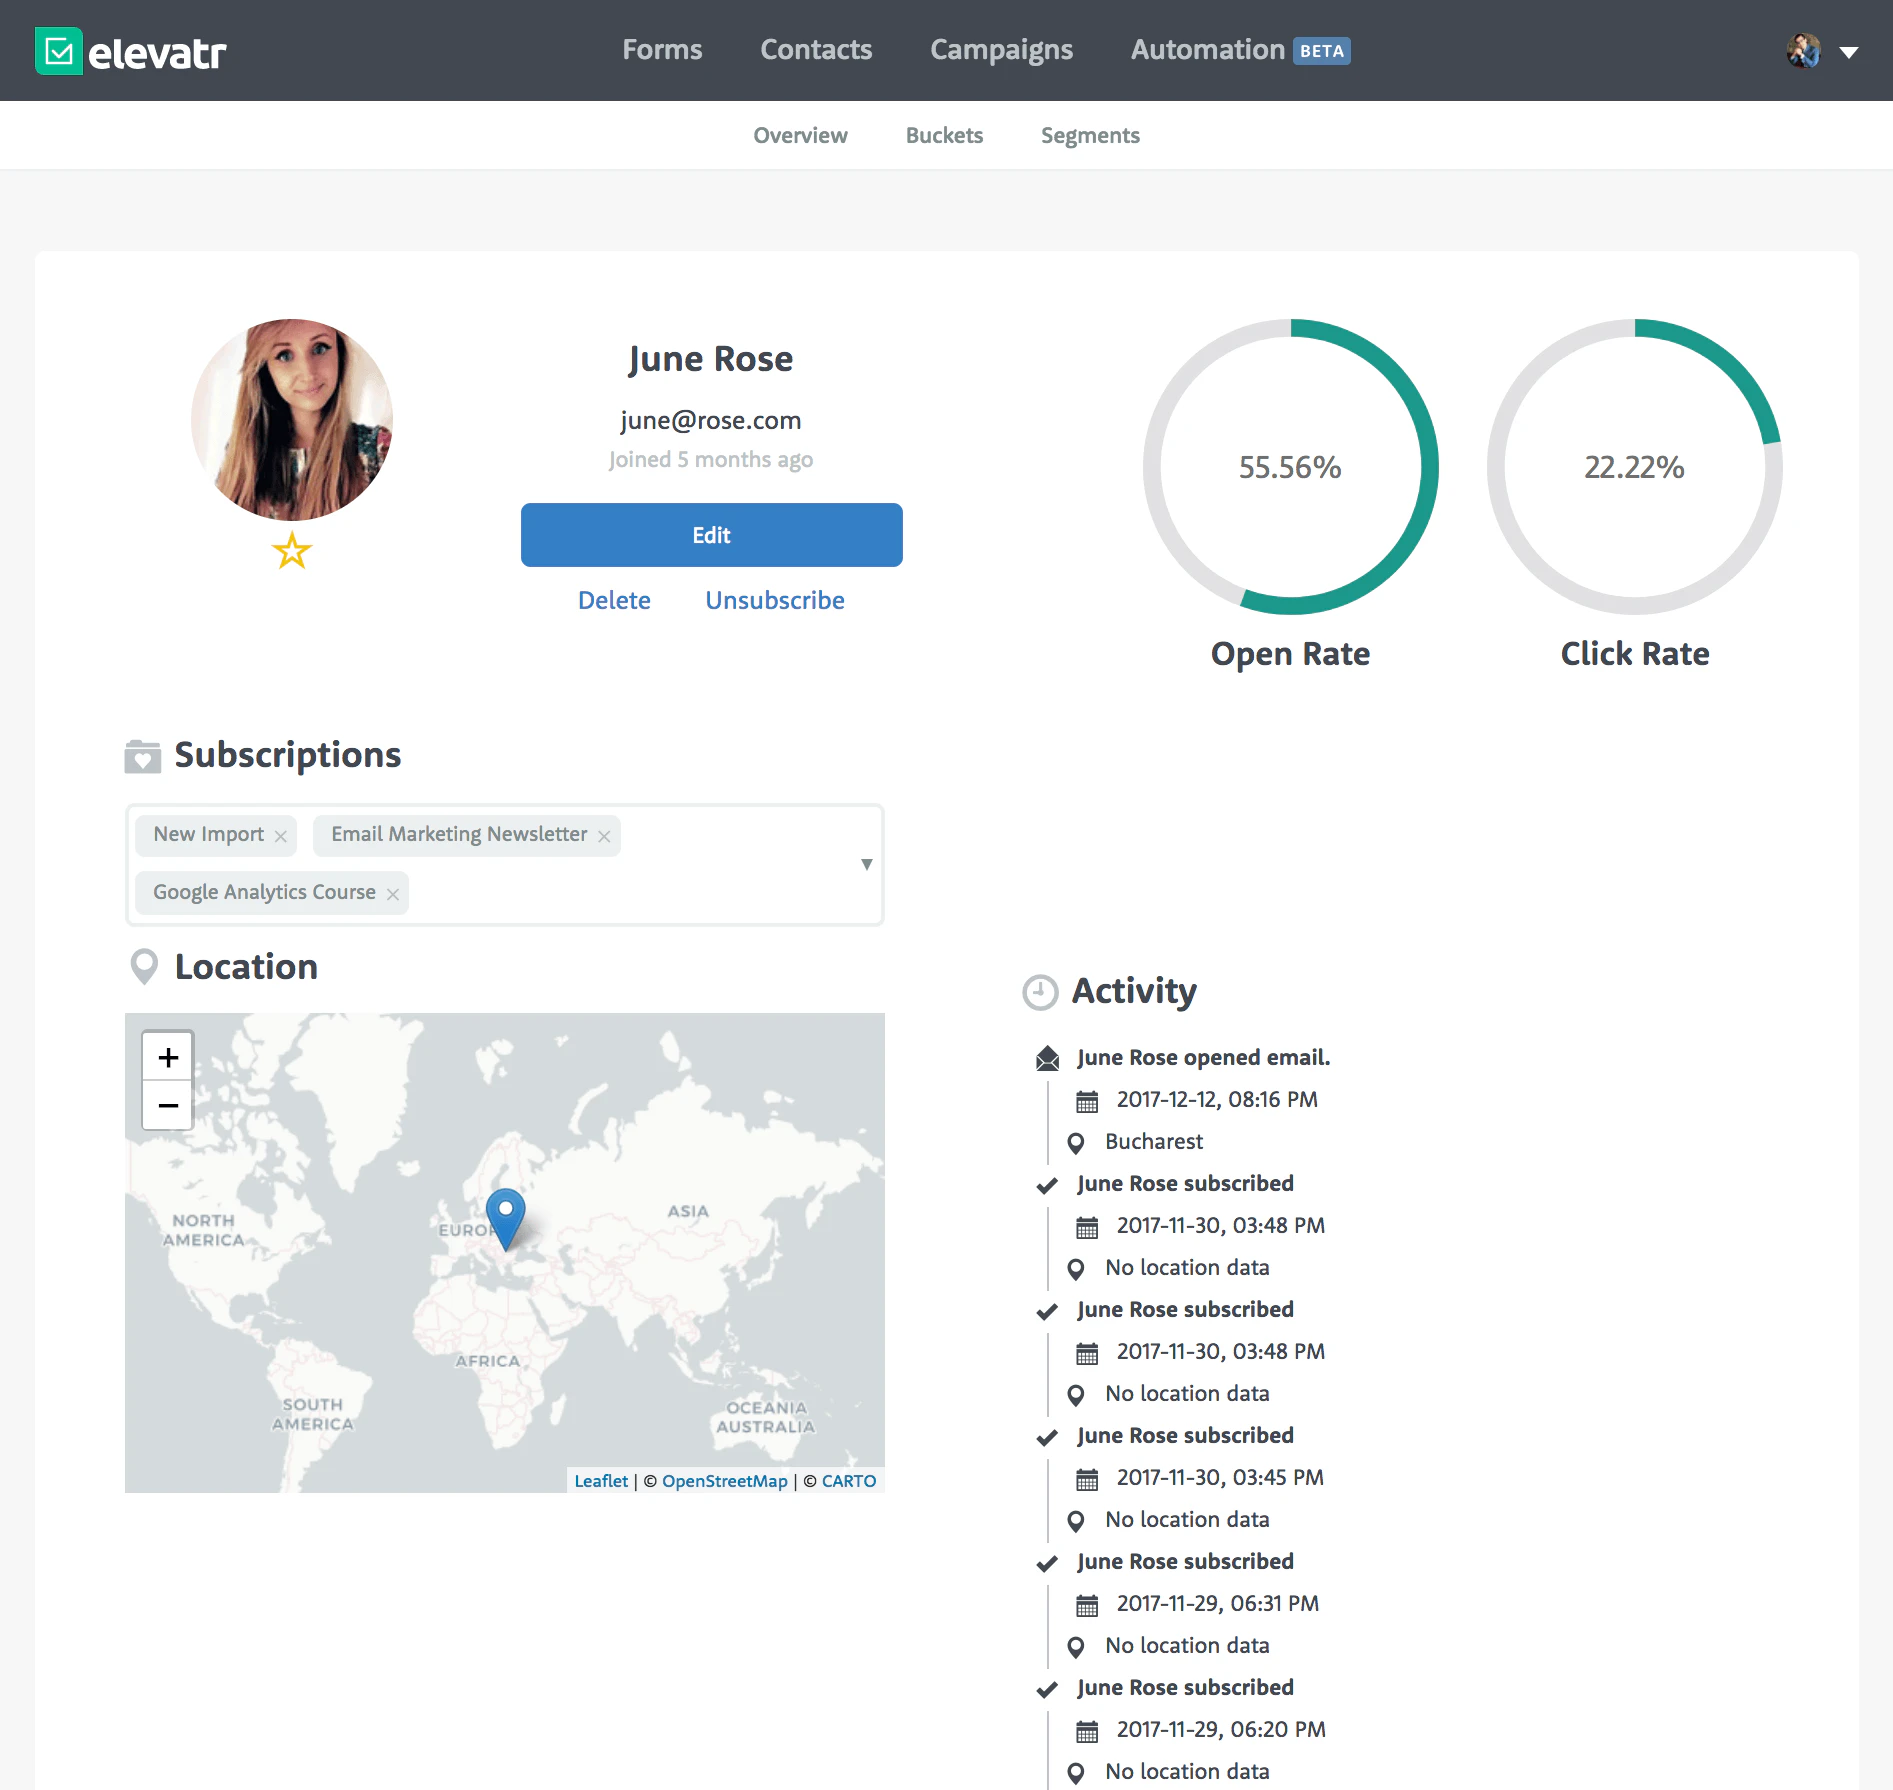The height and width of the screenshot is (1790, 1893).
Task: Navigate to the Automation BETA section
Action: click(x=1207, y=49)
